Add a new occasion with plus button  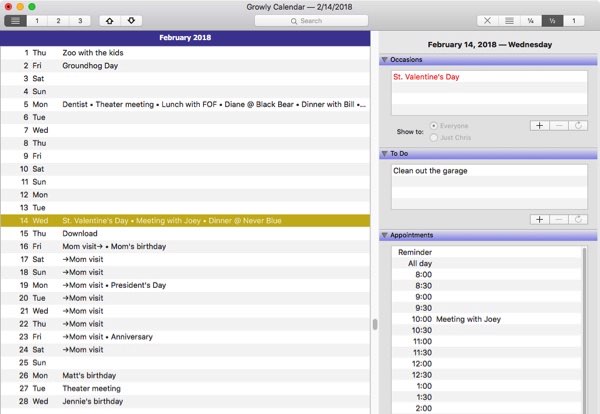pyautogui.click(x=540, y=126)
